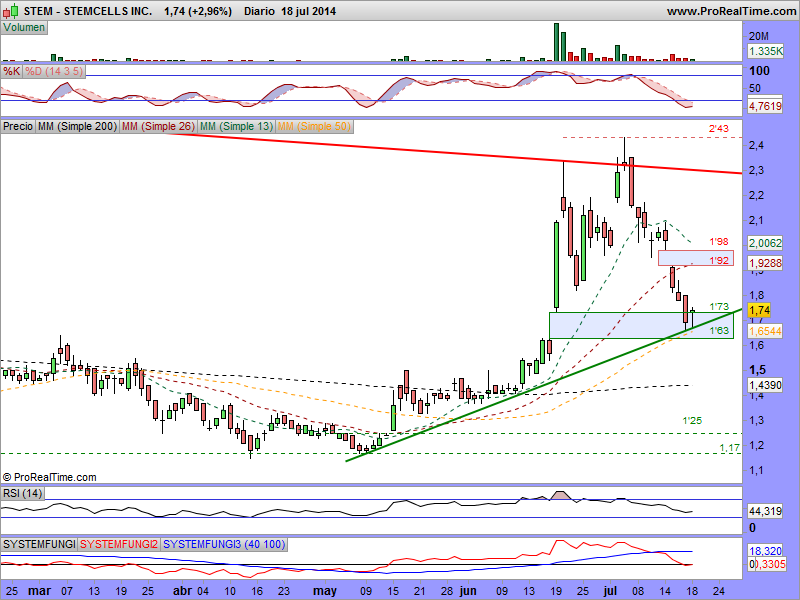Click the jun month label on time axis
The height and width of the screenshot is (600, 800).
click(x=468, y=591)
